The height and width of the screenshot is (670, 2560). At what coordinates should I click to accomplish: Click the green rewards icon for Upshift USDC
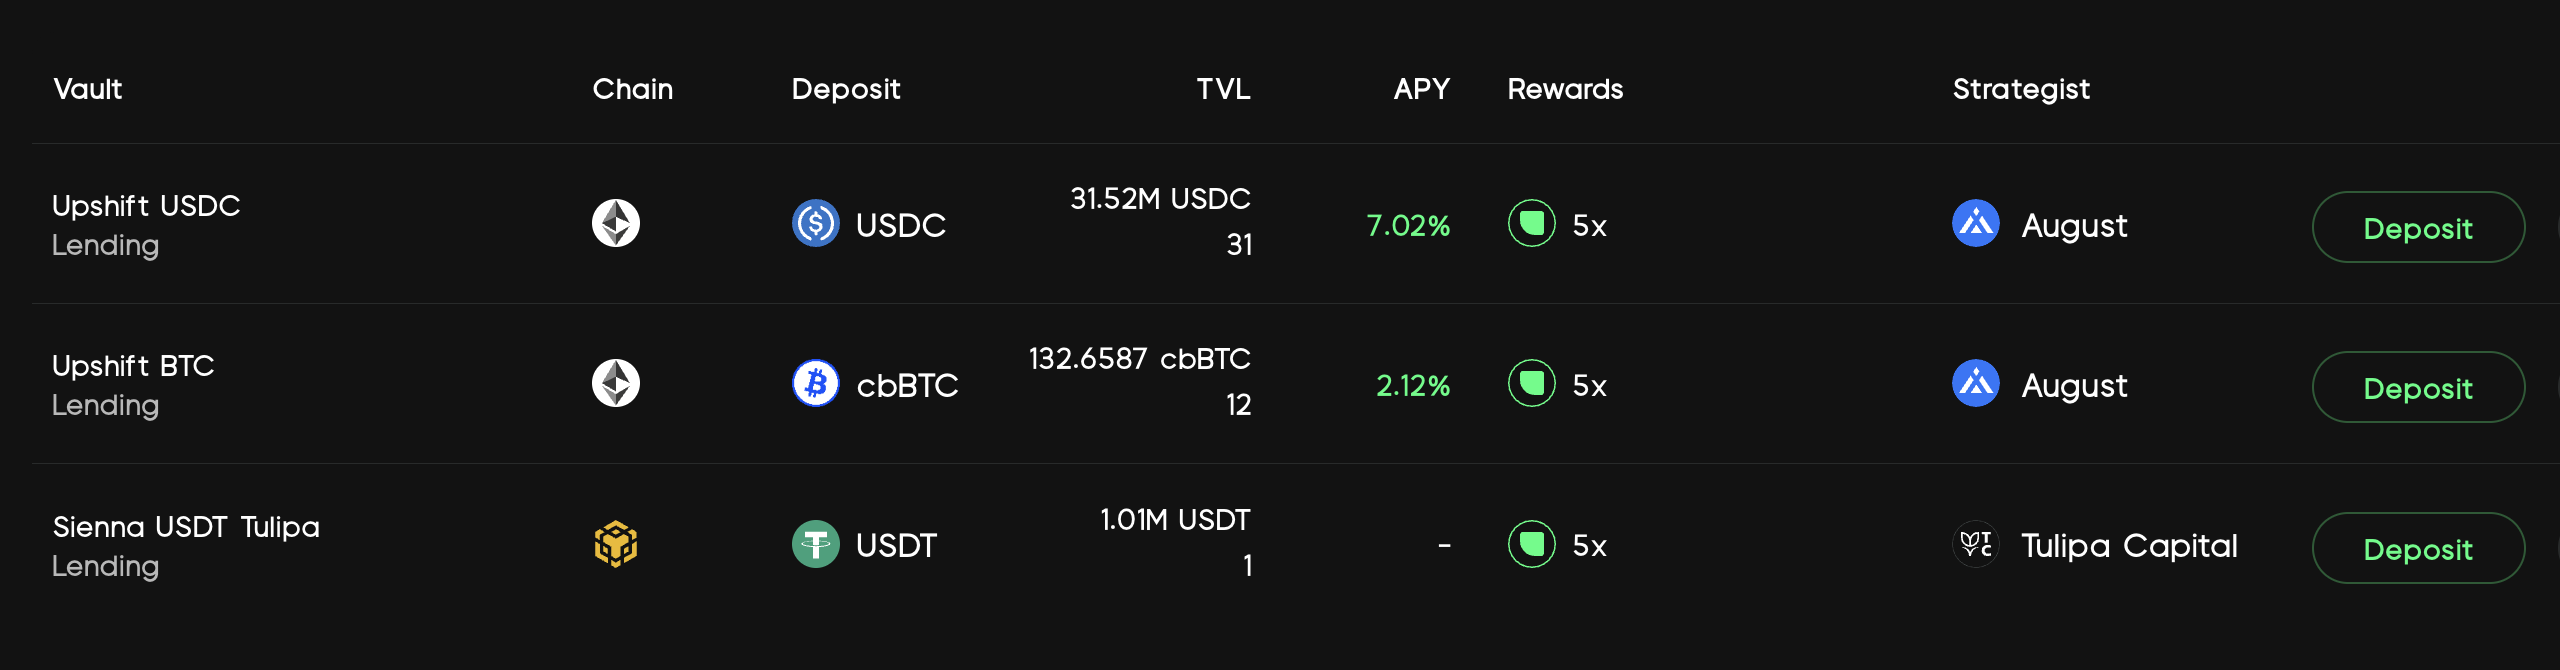(x=1531, y=223)
